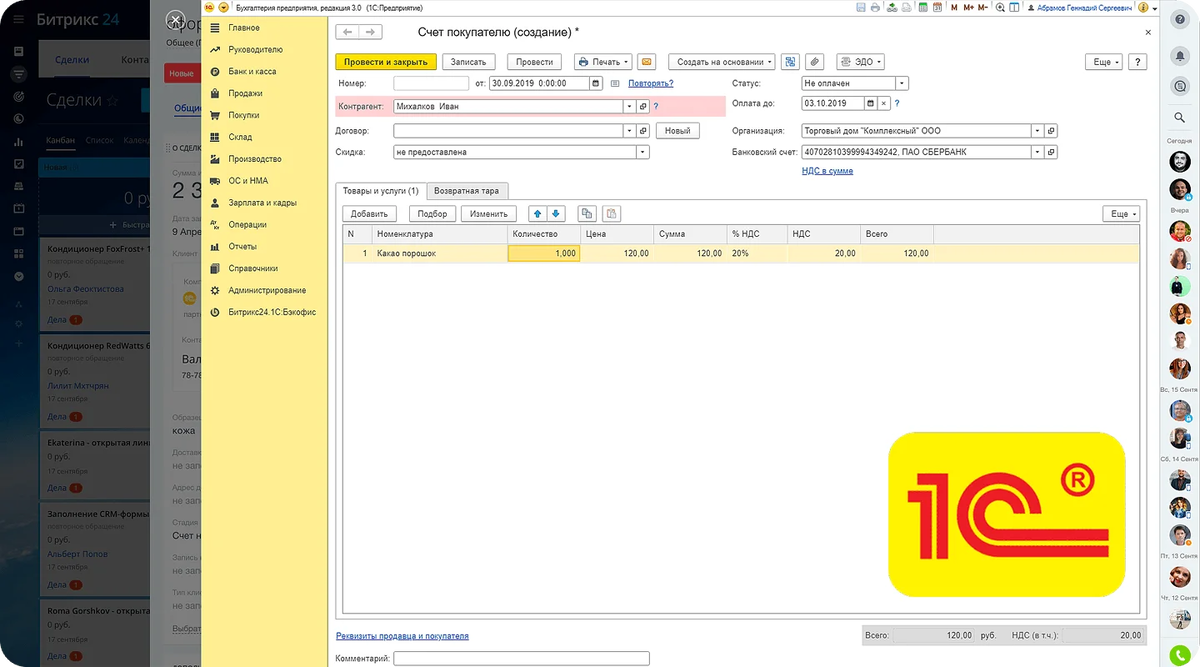Move the row down with the blue down arrow
Screen dimensions: 1200x667
point(556,214)
